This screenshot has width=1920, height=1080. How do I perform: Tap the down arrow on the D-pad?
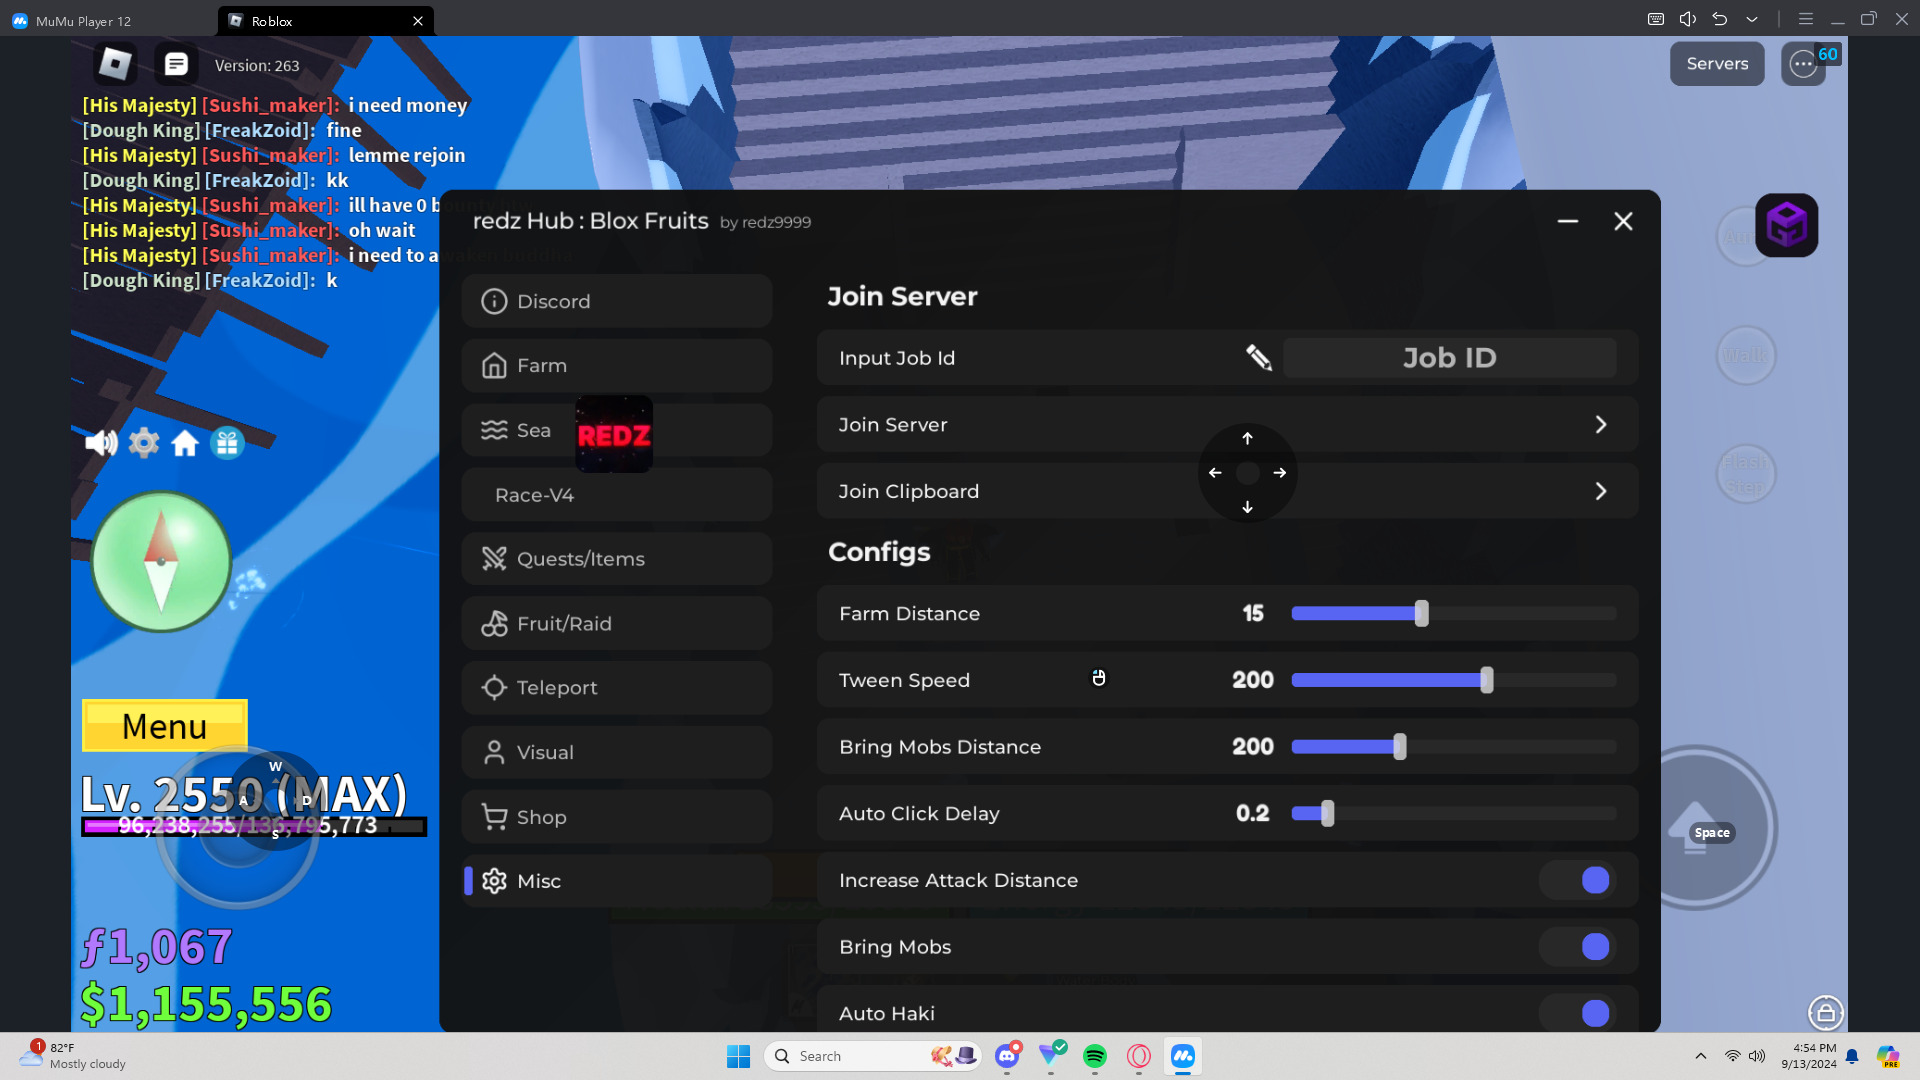[1247, 507]
